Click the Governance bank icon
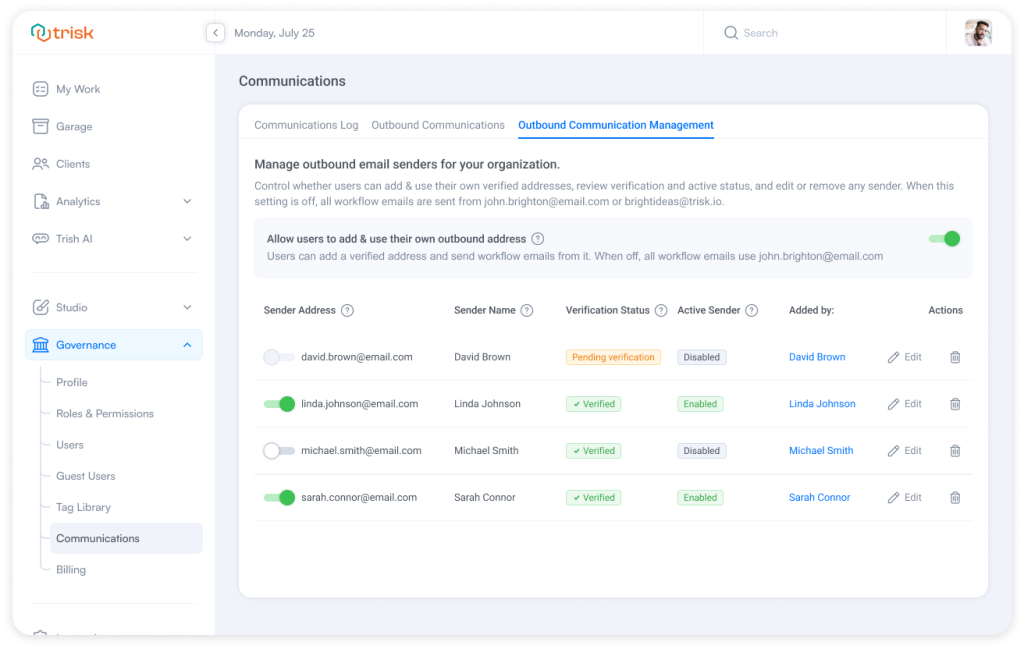The width and height of the screenshot is (1024, 649). [x=39, y=344]
